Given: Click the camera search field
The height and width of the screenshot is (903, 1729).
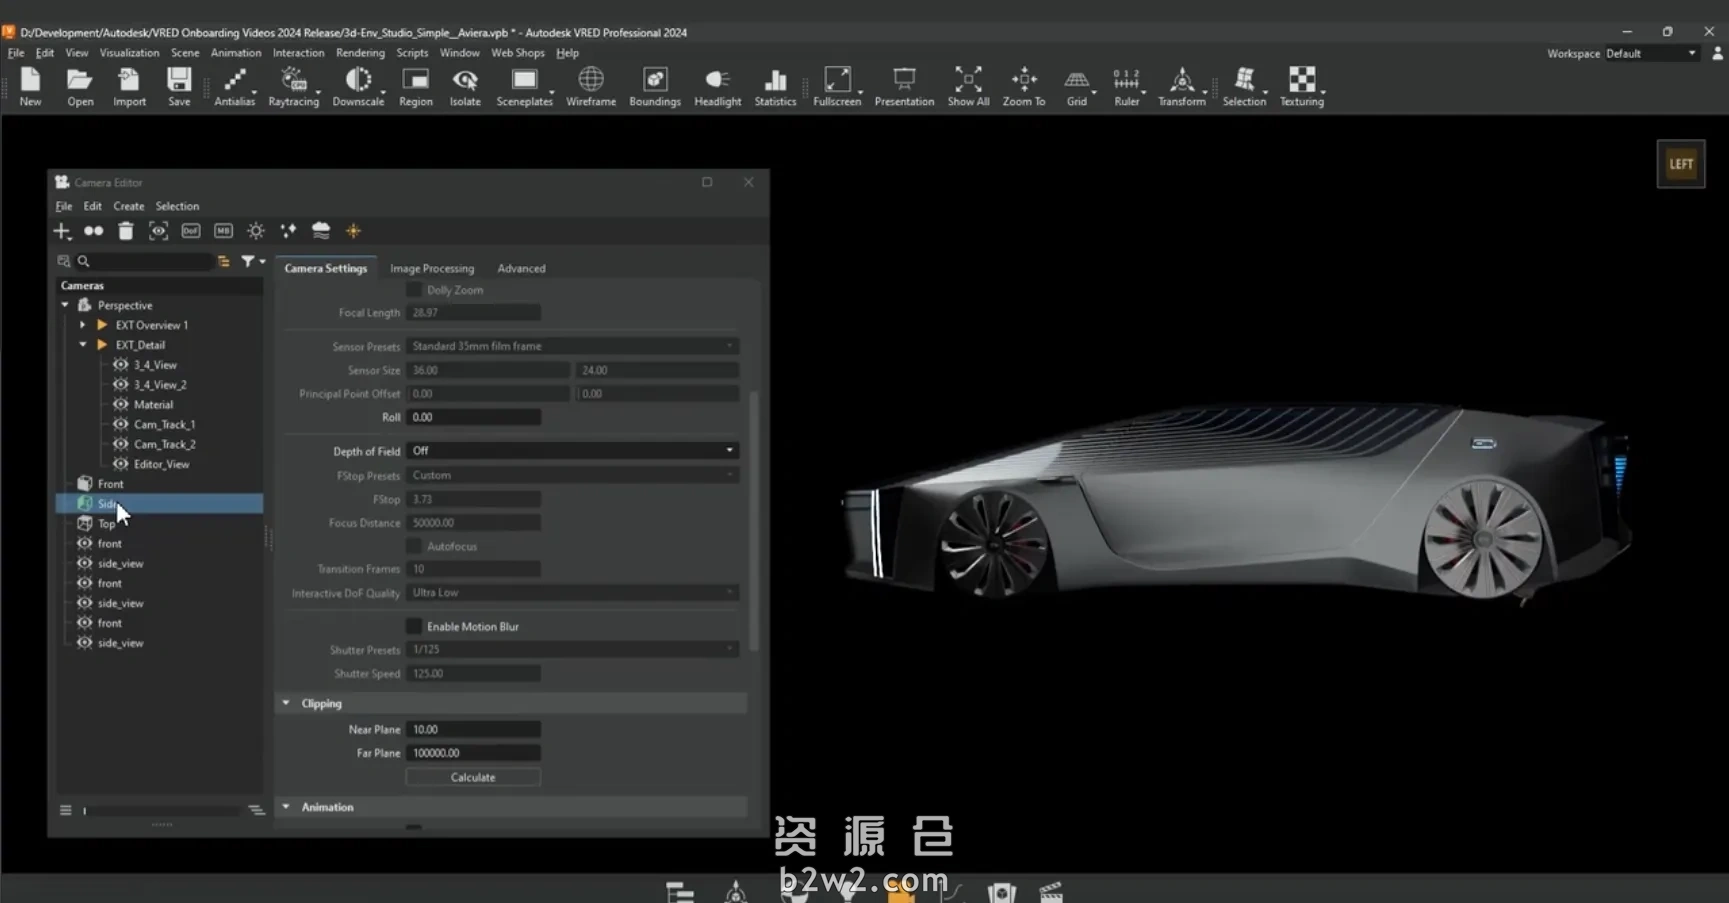Looking at the screenshot, I should (140, 260).
